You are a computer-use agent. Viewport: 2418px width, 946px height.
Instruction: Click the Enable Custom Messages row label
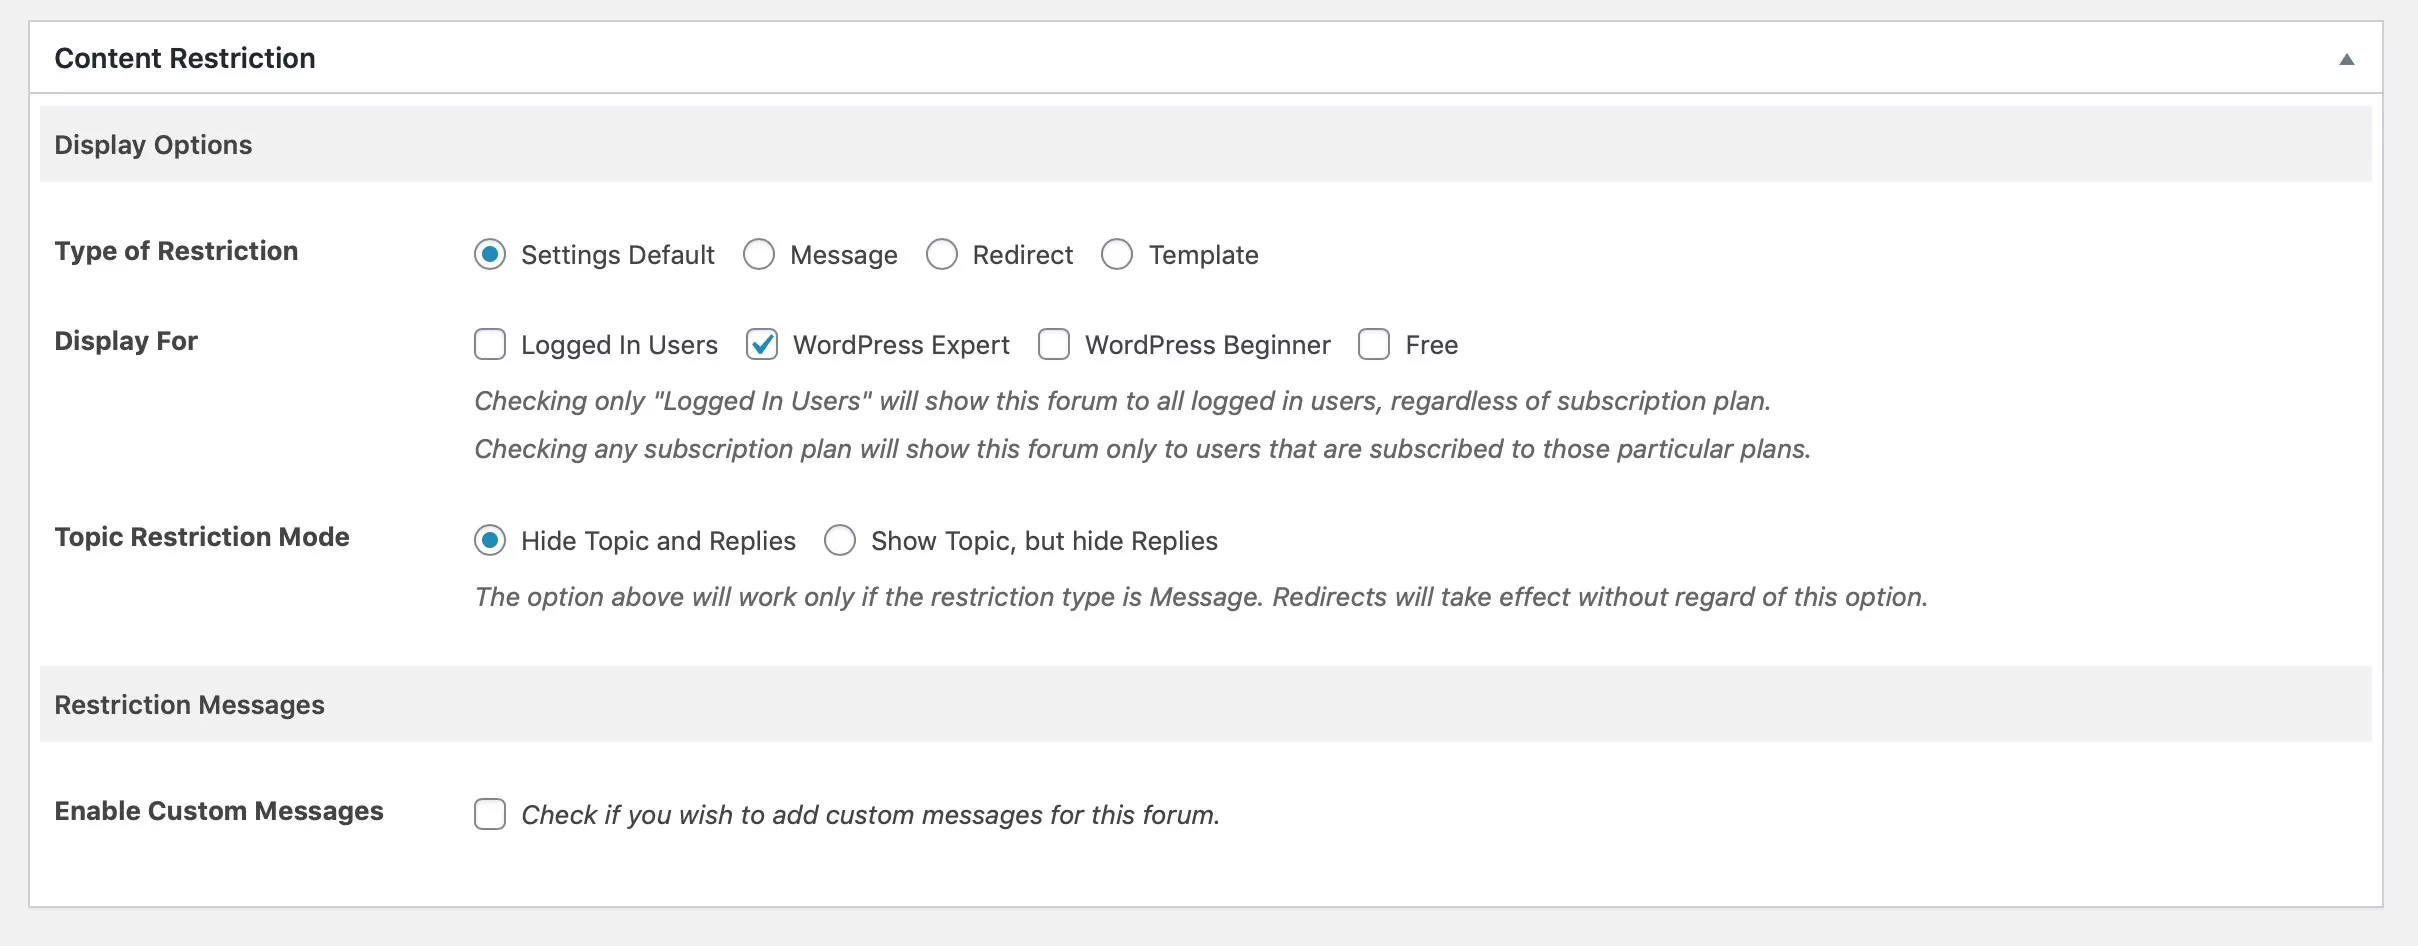point(219,811)
